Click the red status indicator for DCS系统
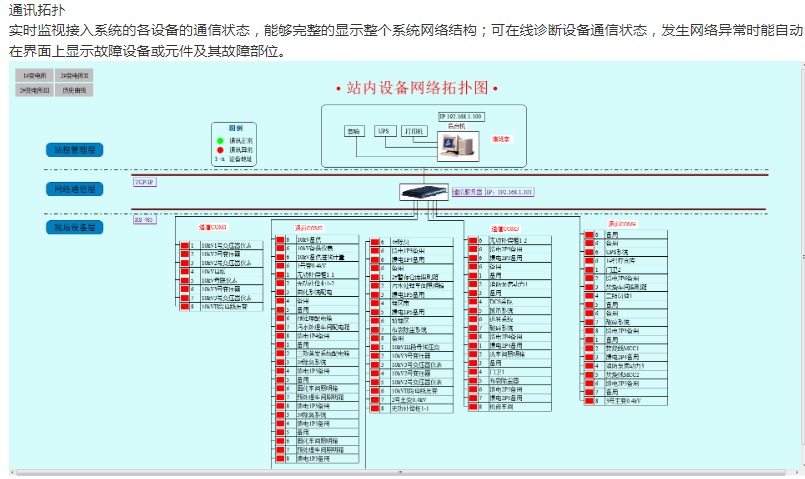This screenshot has width=805, height=479. (473, 301)
